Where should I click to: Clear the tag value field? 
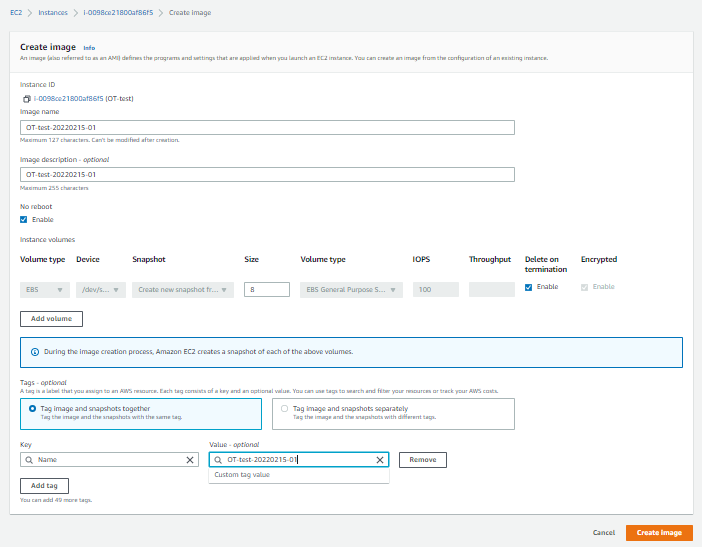point(380,460)
